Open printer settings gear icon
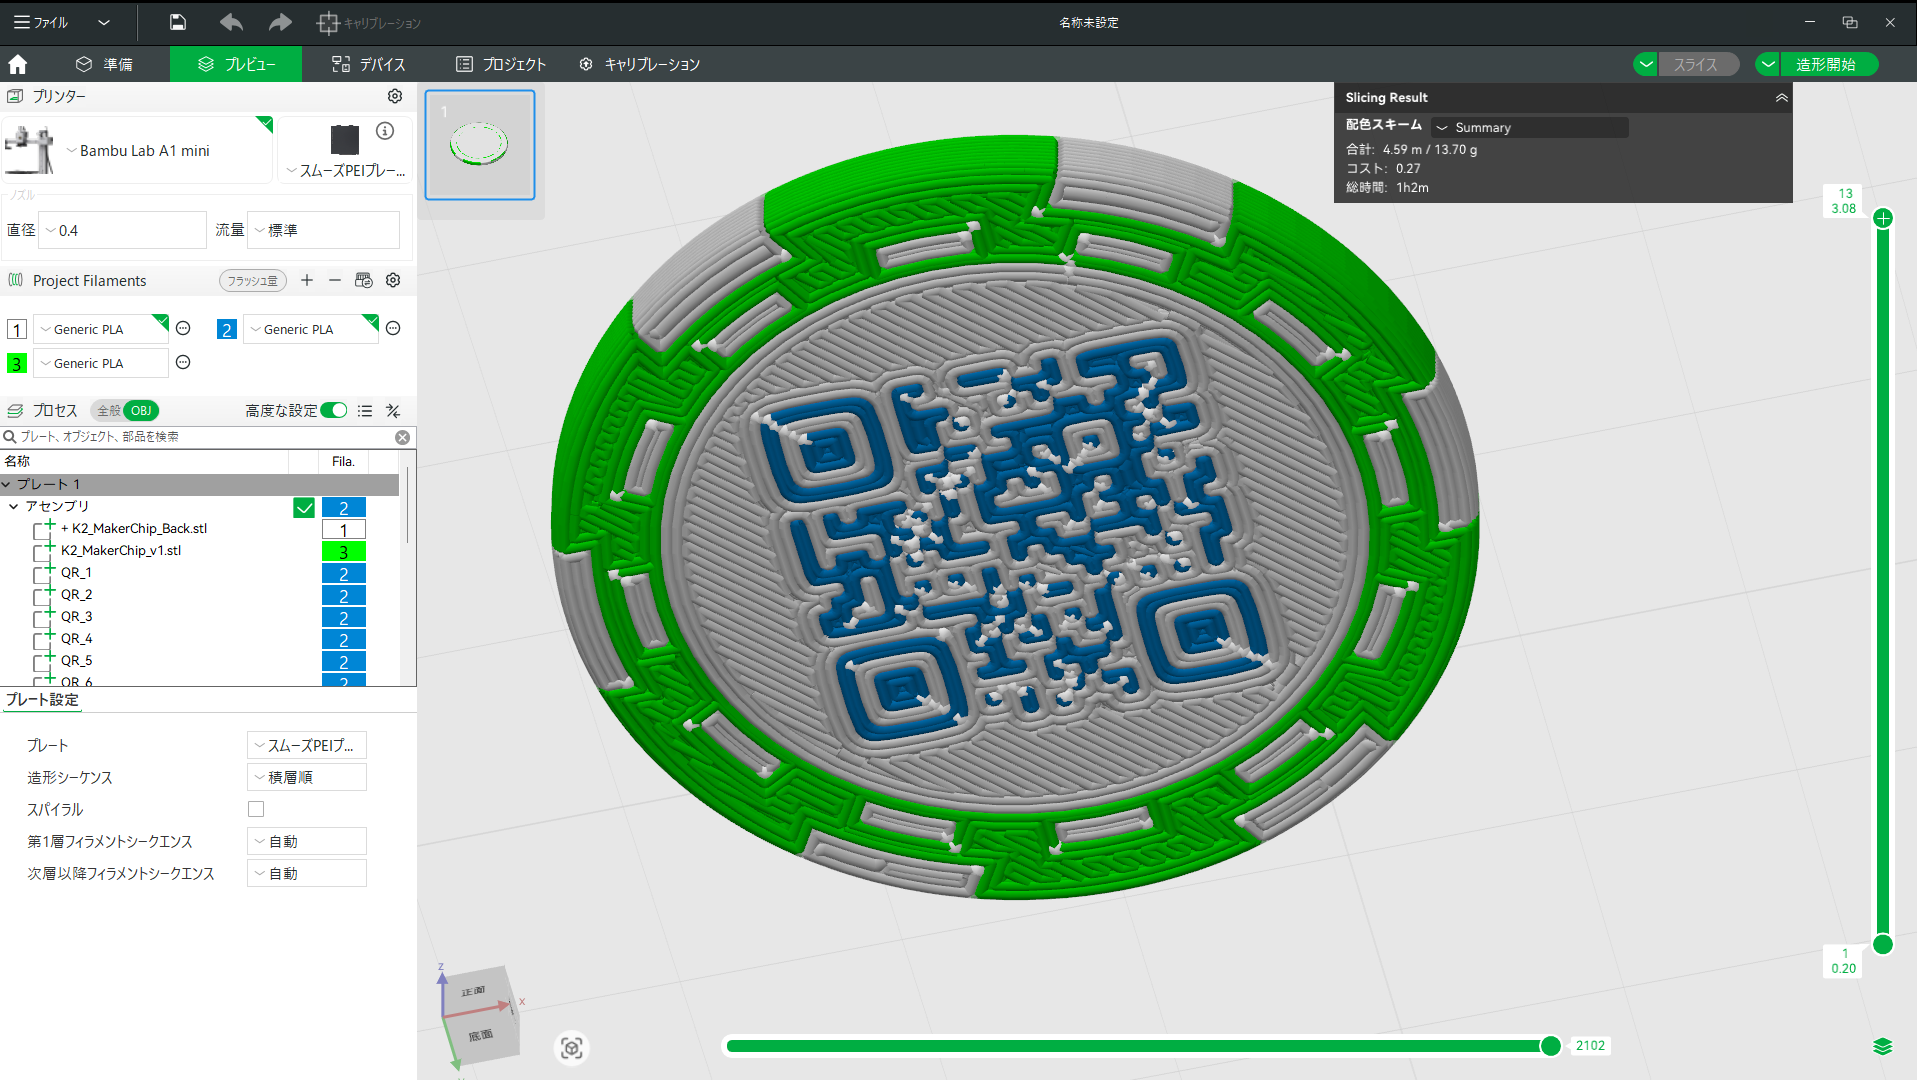This screenshot has width=1917, height=1080. click(395, 96)
